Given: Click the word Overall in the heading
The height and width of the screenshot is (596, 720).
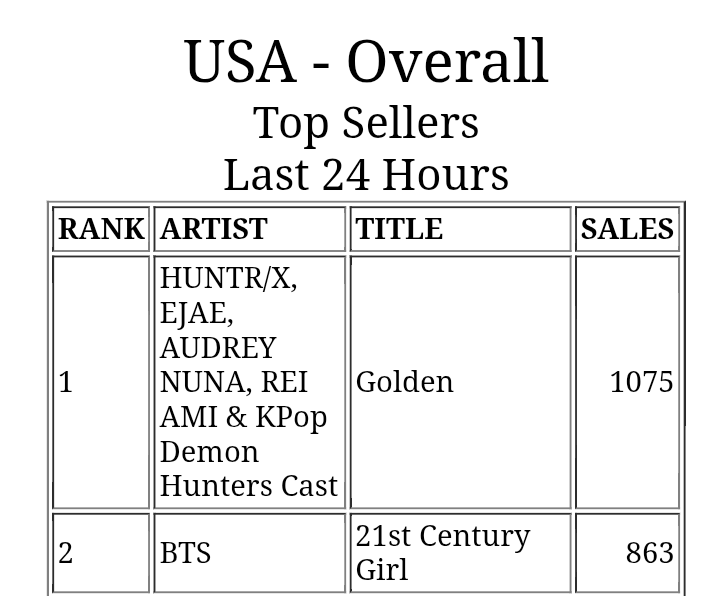Looking at the screenshot, I should 448,62.
